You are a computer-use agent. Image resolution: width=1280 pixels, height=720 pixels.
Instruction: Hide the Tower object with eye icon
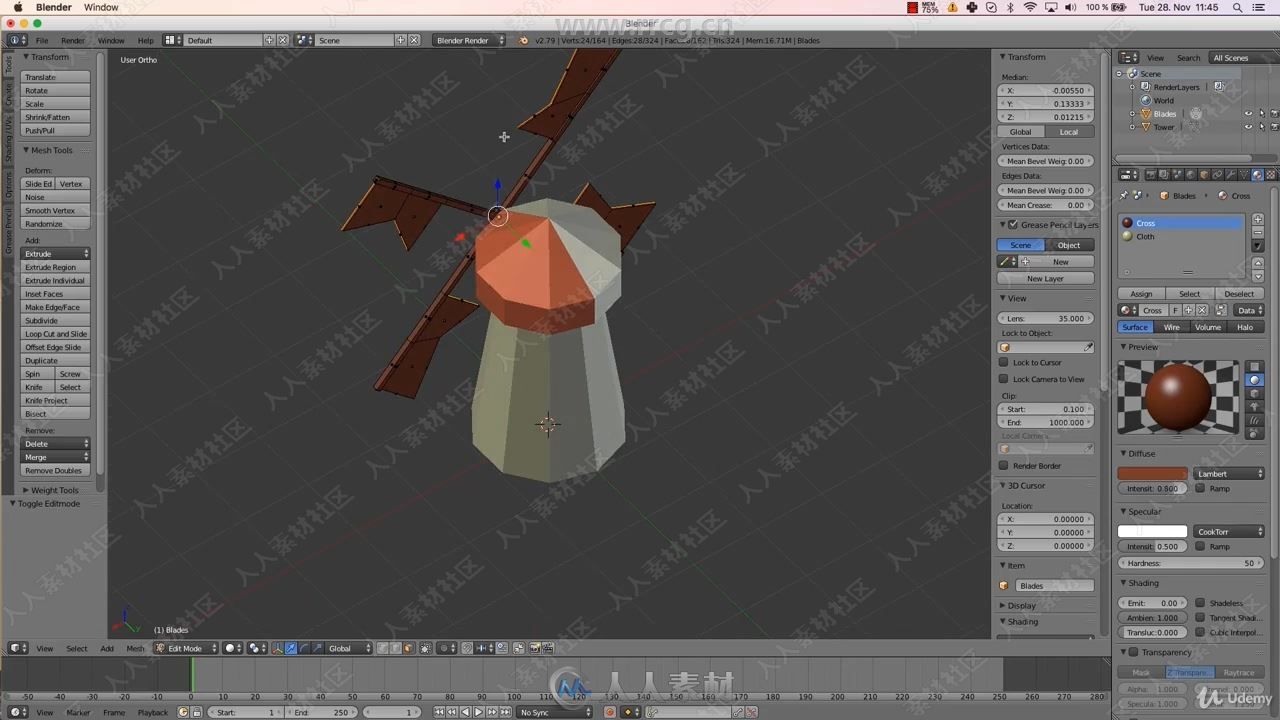point(1248,127)
